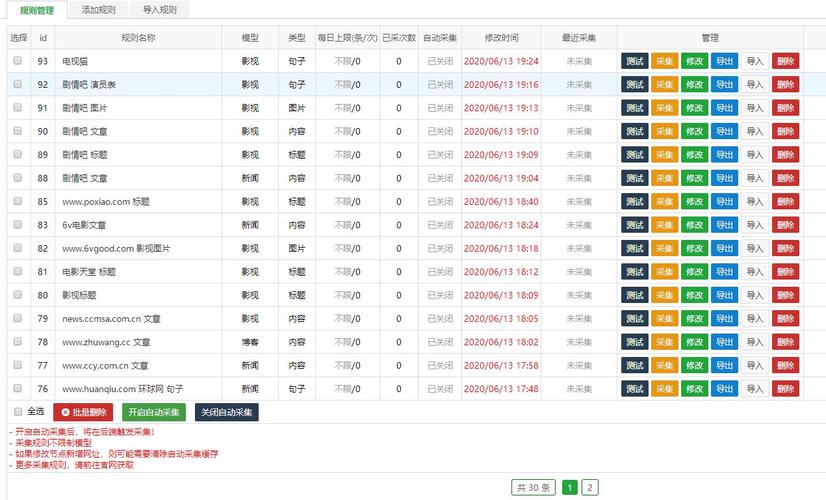Click 修改 for rule id 90
The width and height of the screenshot is (826, 500).
pos(694,131)
